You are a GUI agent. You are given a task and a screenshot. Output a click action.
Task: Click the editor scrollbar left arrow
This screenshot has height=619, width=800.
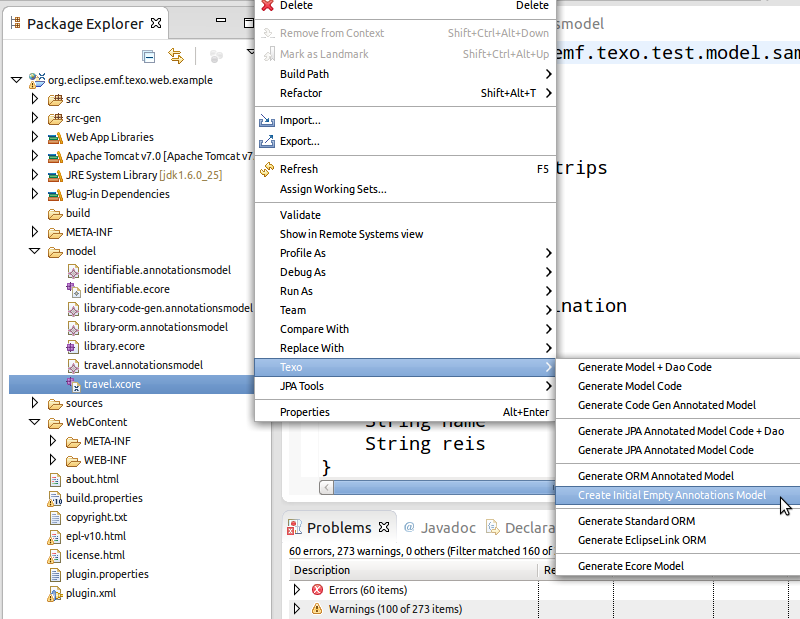pos(327,487)
